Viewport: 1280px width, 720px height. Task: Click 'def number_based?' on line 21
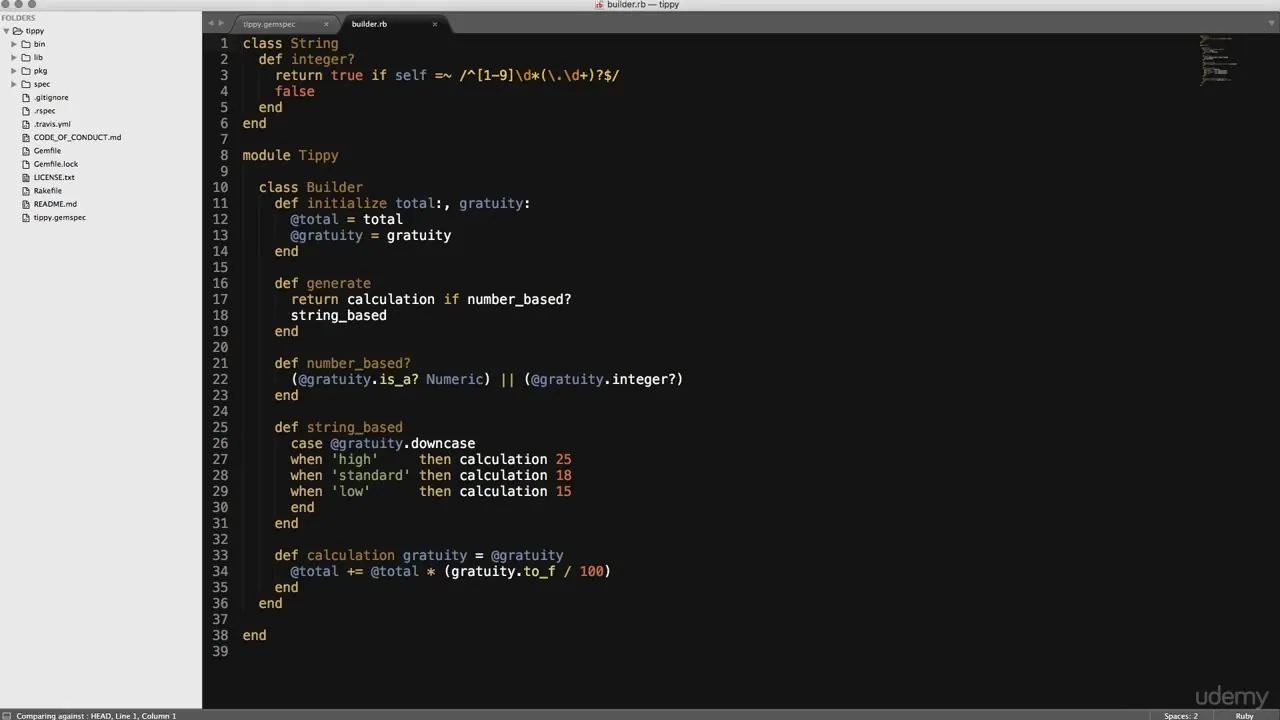343,363
